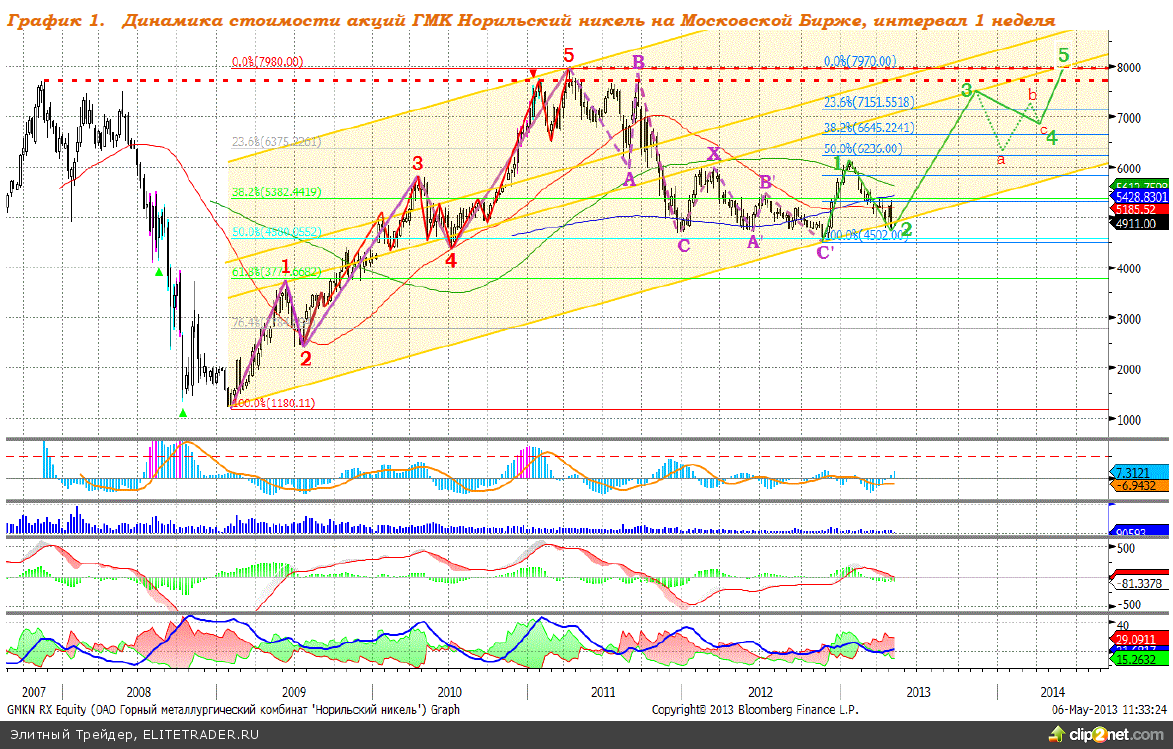Click the black 4911.00 last price tag
The height and width of the screenshot is (749, 1173).
(x=1135, y=224)
